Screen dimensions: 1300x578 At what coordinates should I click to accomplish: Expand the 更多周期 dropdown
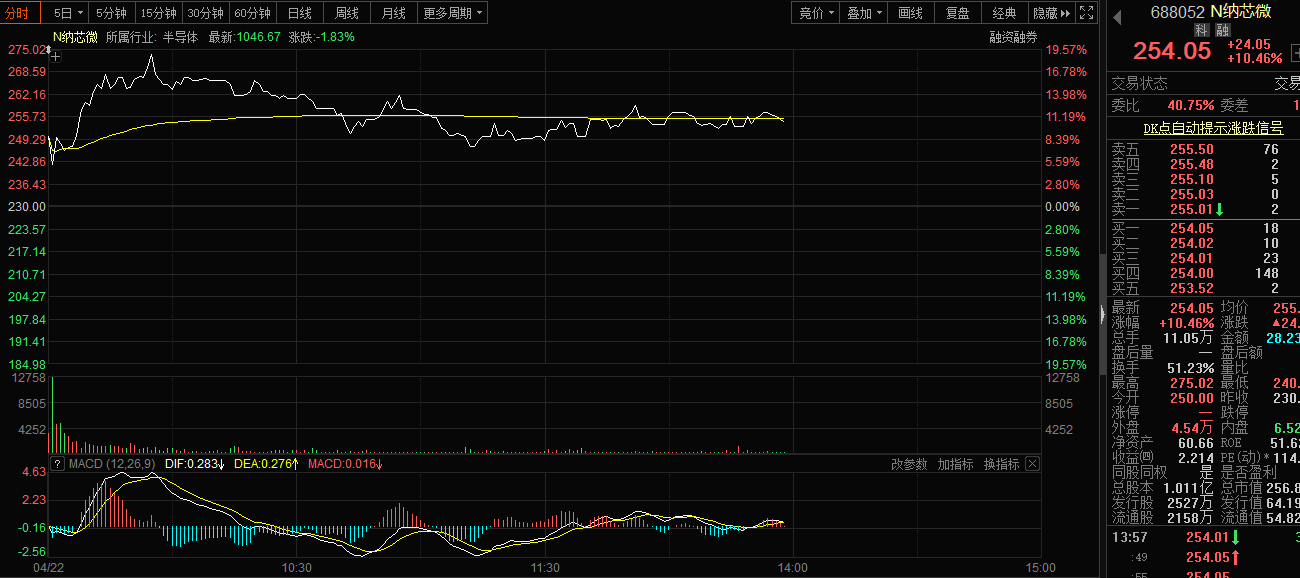[x=452, y=13]
